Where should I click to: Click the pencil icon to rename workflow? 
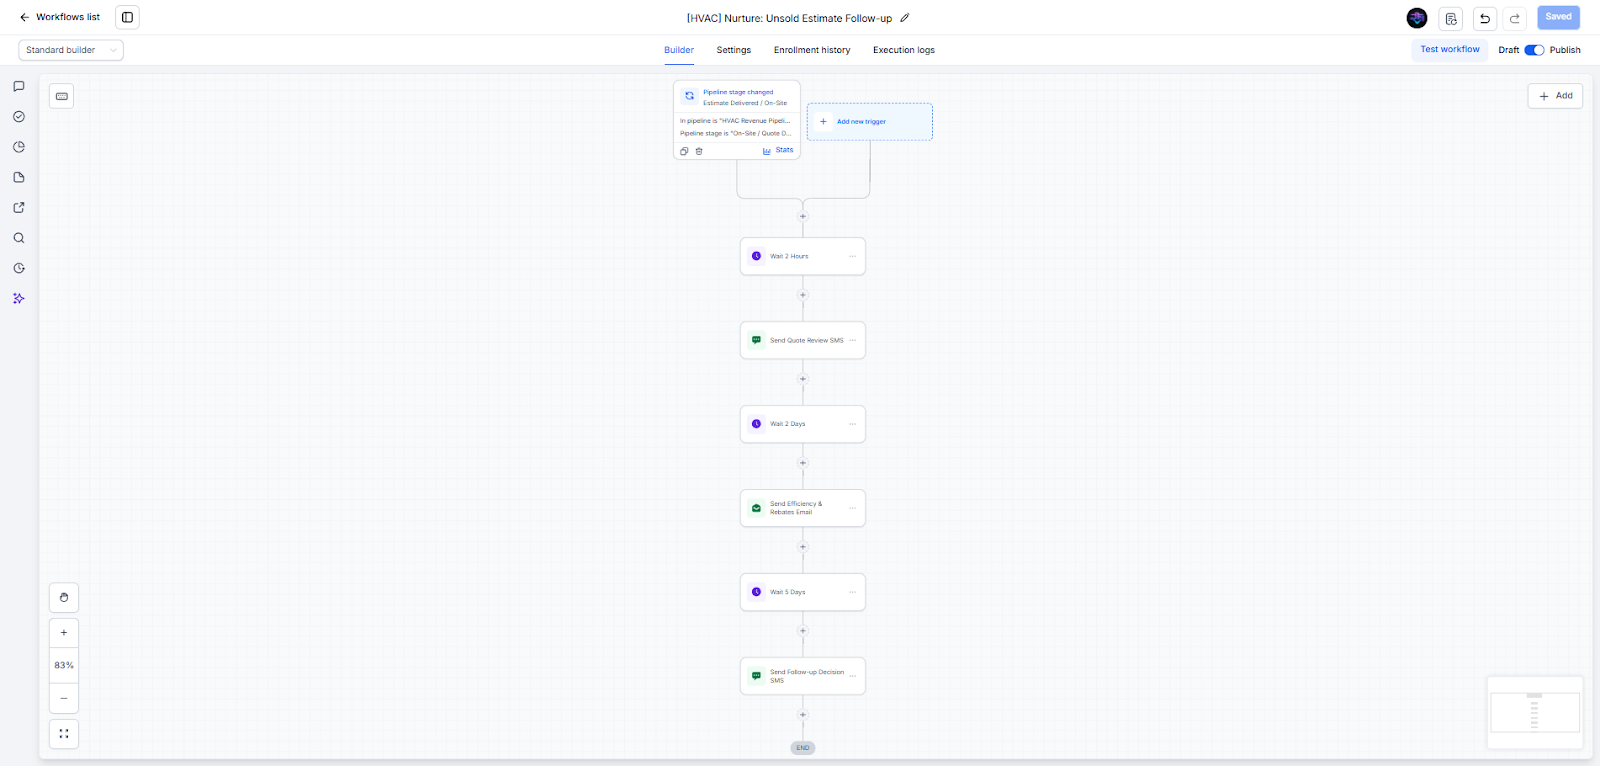click(x=905, y=18)
